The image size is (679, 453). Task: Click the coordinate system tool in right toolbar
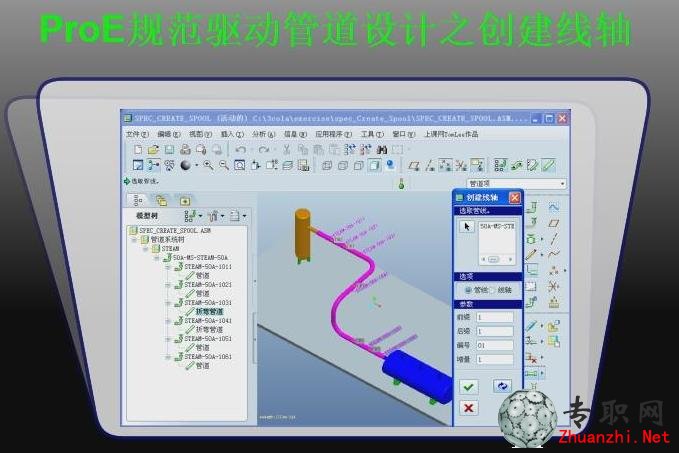pyautogui.click(x=554, y=286)
